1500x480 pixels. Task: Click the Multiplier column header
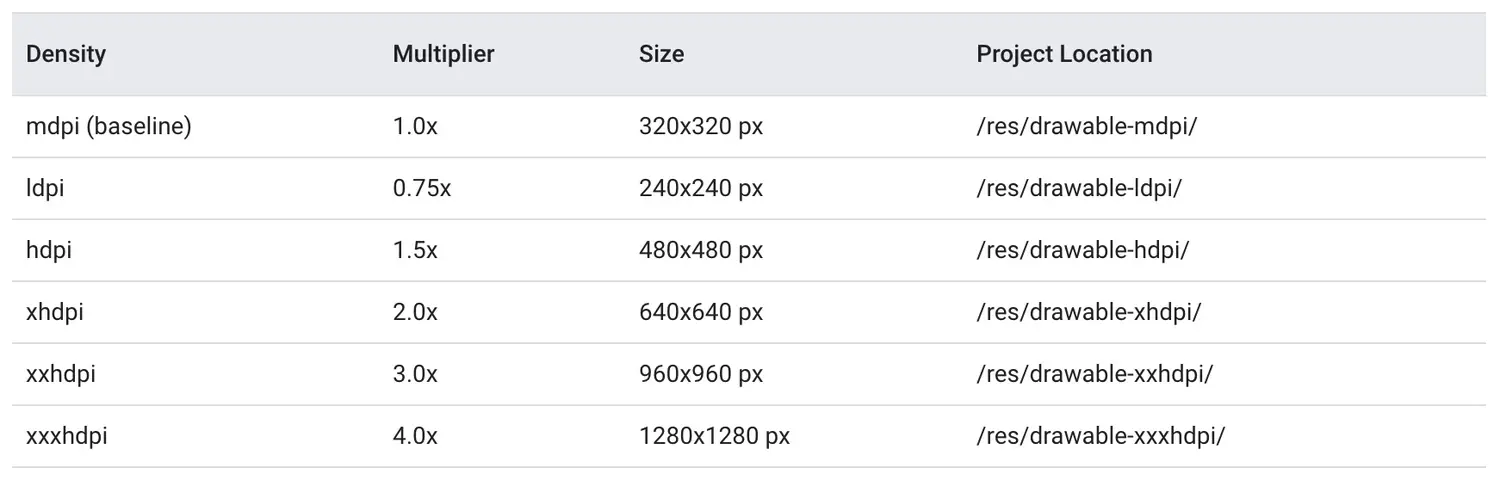tap(443, 54)
